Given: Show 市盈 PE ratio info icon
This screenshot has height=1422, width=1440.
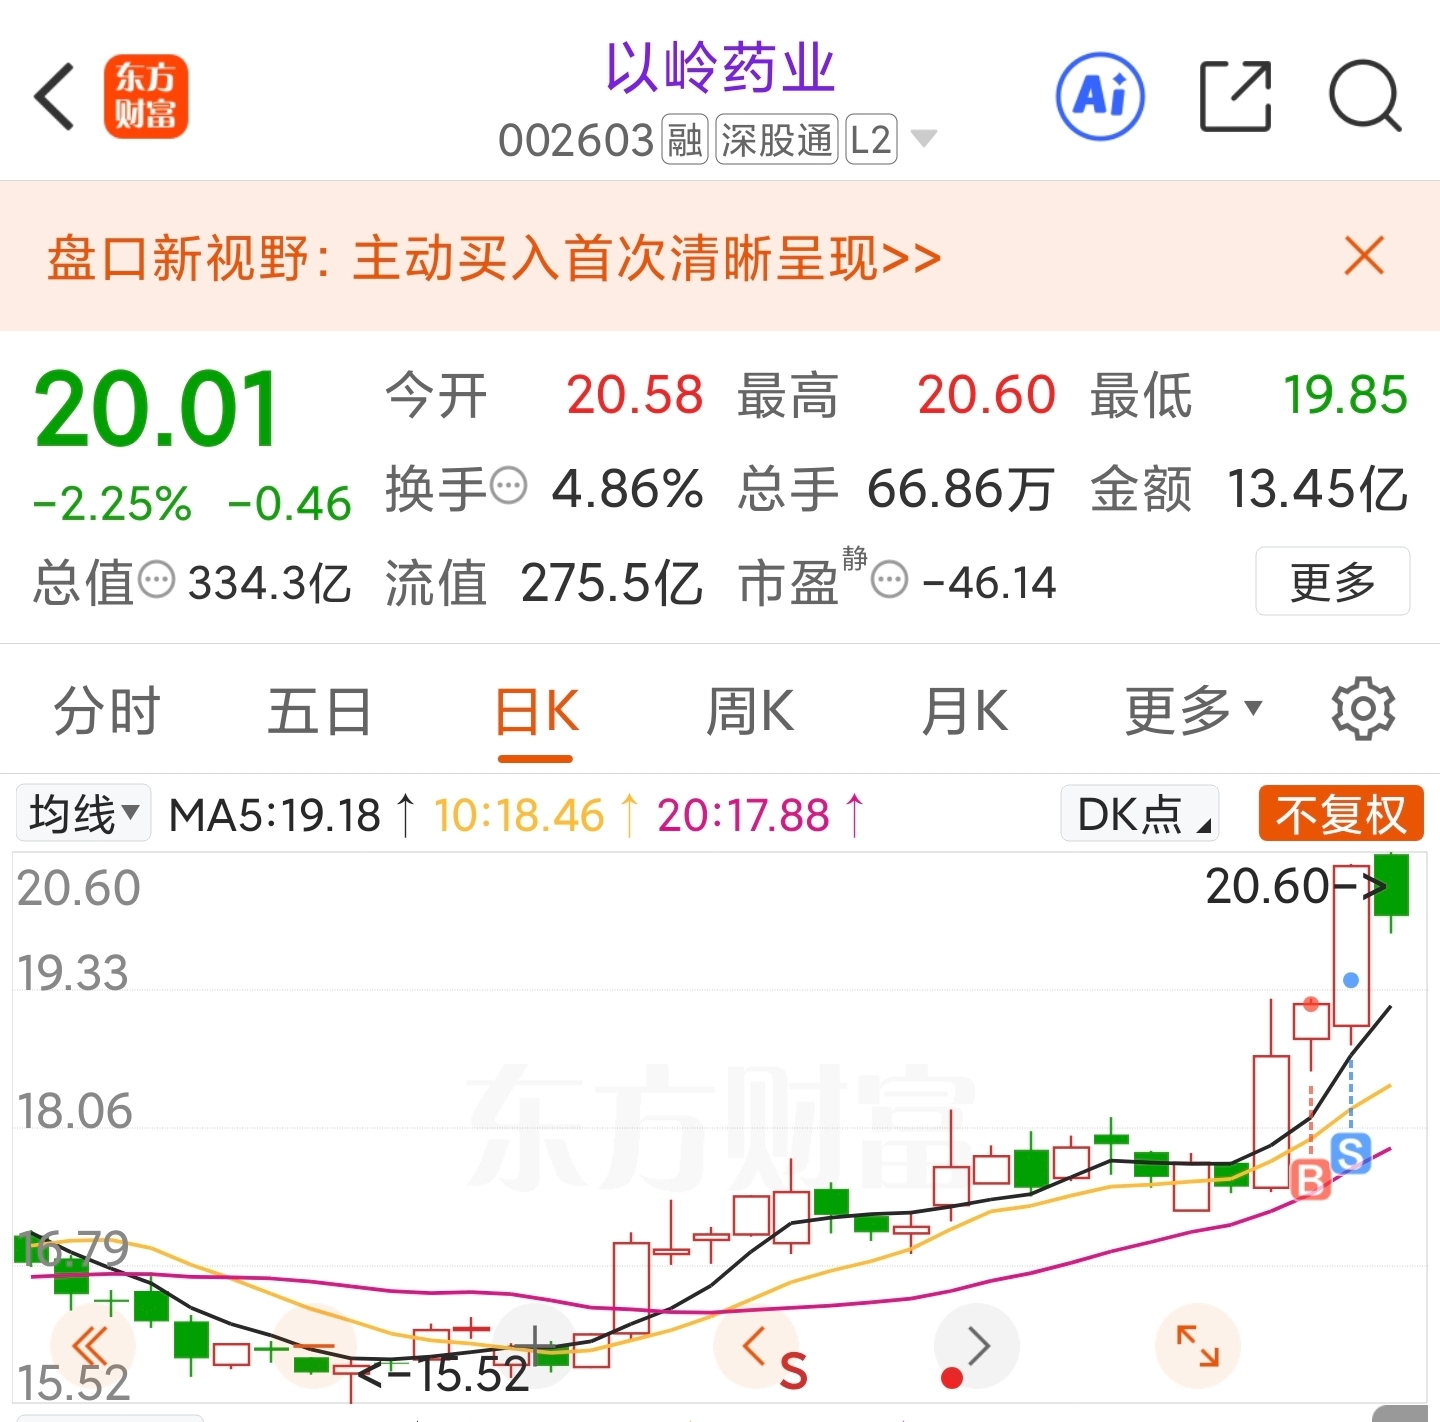Looking at the screenshot, I should pyautogui.click(x=890, y=580).
